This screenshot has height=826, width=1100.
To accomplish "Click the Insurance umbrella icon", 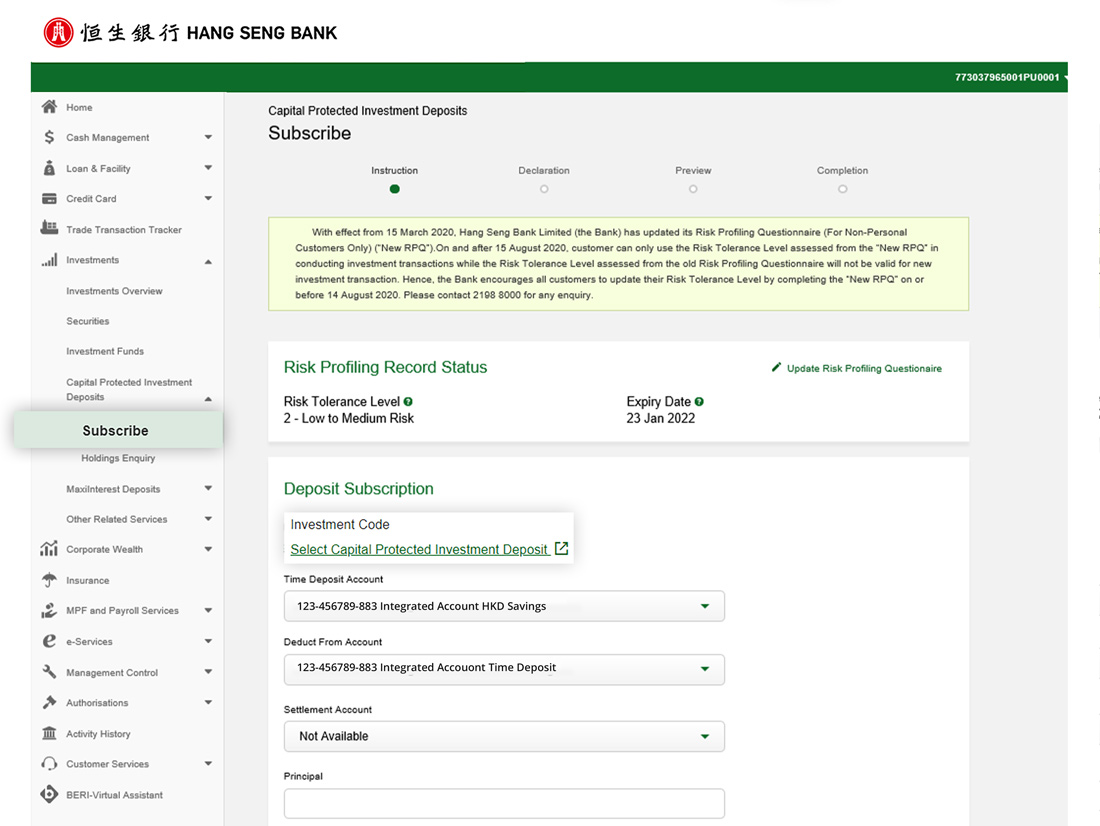I will 49,580.
